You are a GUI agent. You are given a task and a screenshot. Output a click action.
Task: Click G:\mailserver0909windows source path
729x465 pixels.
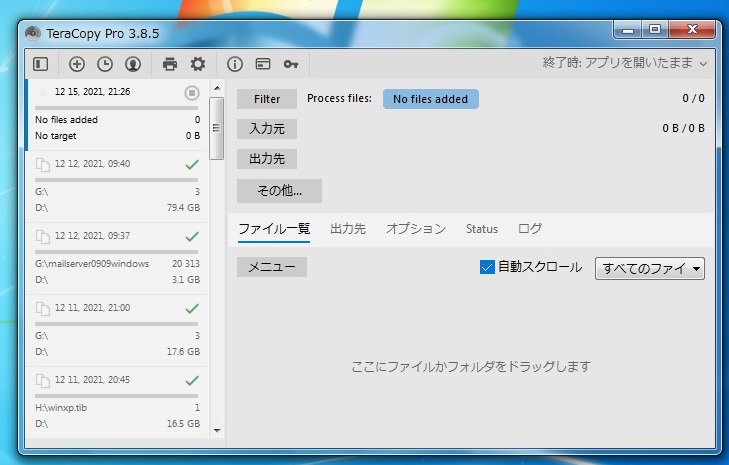click(92, 264)
